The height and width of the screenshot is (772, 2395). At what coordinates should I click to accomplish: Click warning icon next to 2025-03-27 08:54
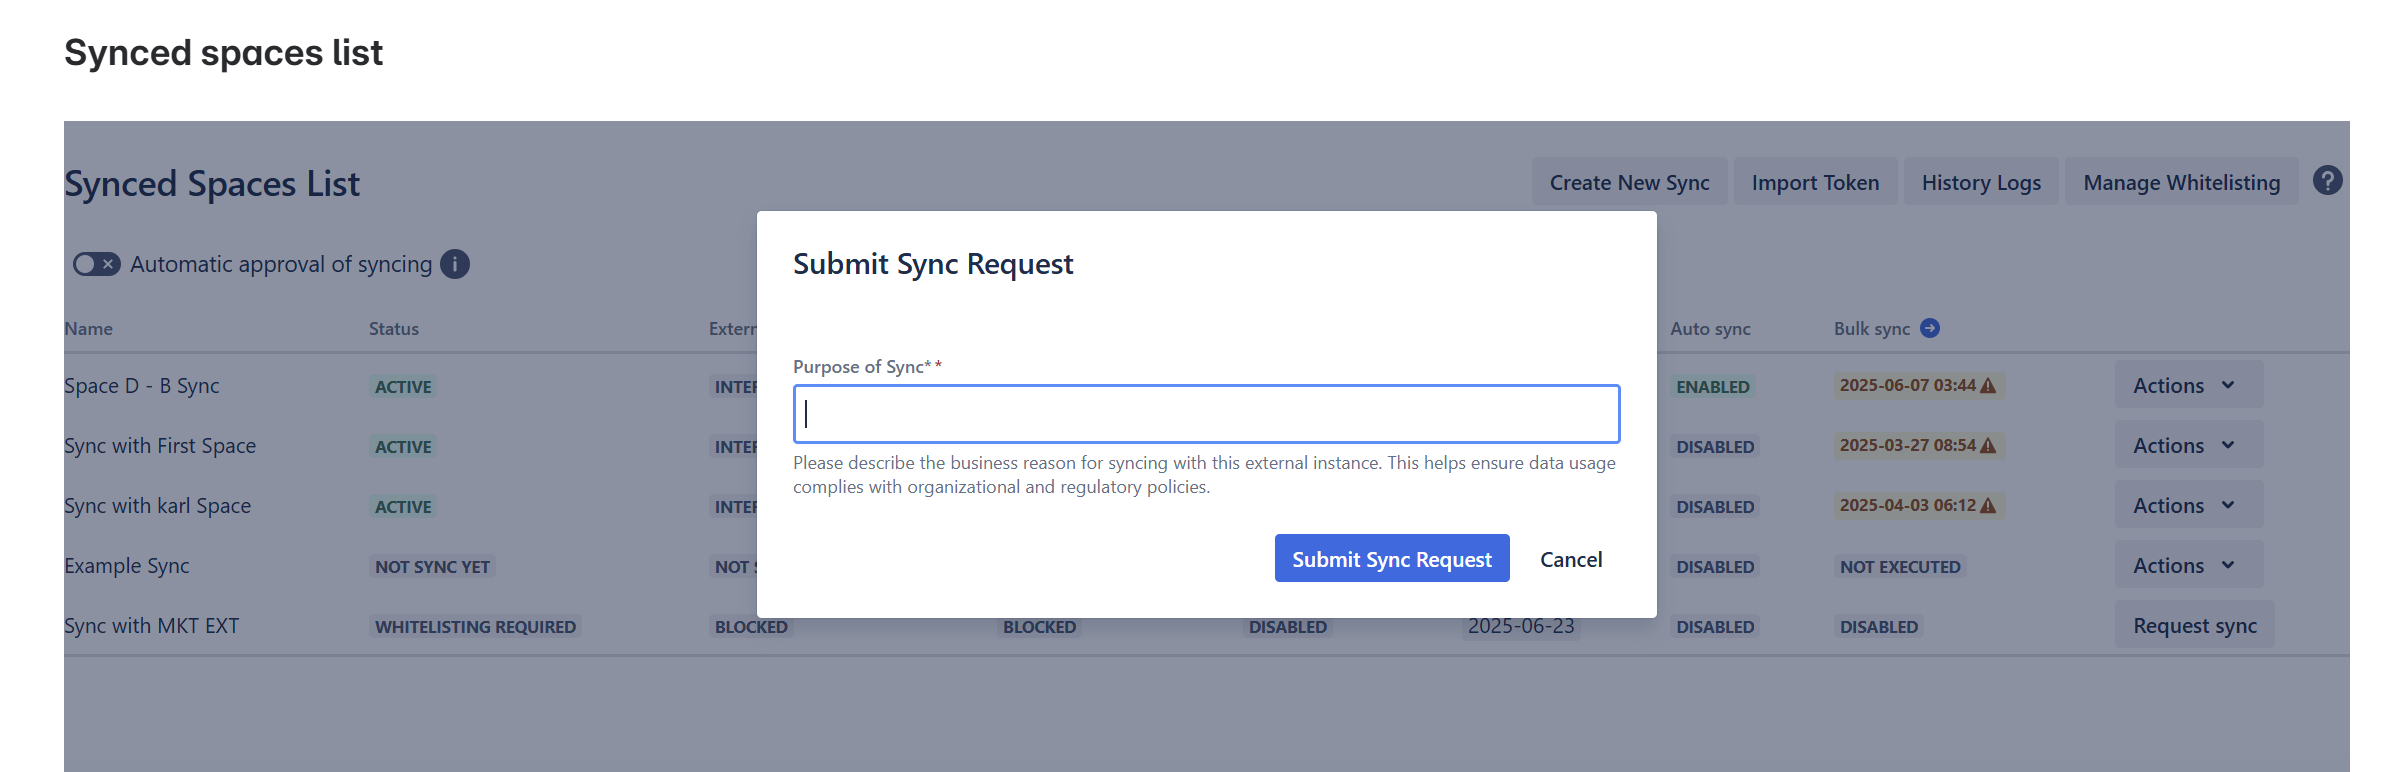click(x=1988, y=446)
